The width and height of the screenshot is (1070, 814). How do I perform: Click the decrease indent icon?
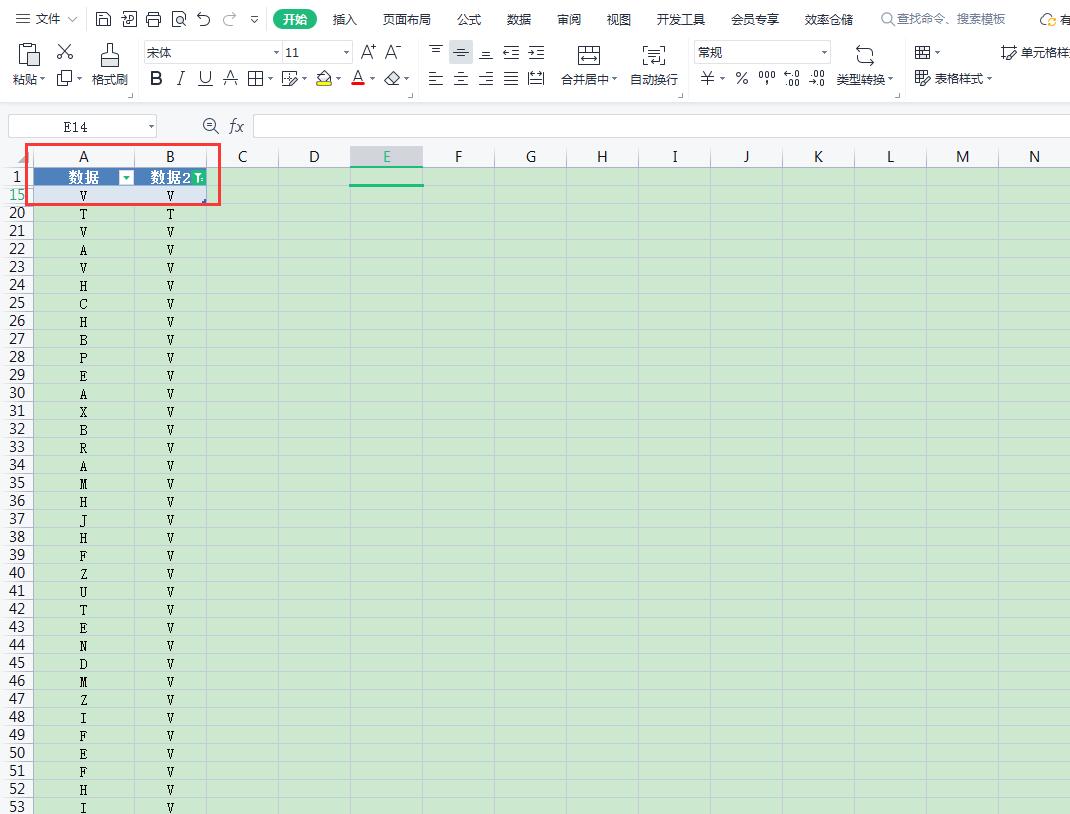pyautogui.click(x=511, y=52)
